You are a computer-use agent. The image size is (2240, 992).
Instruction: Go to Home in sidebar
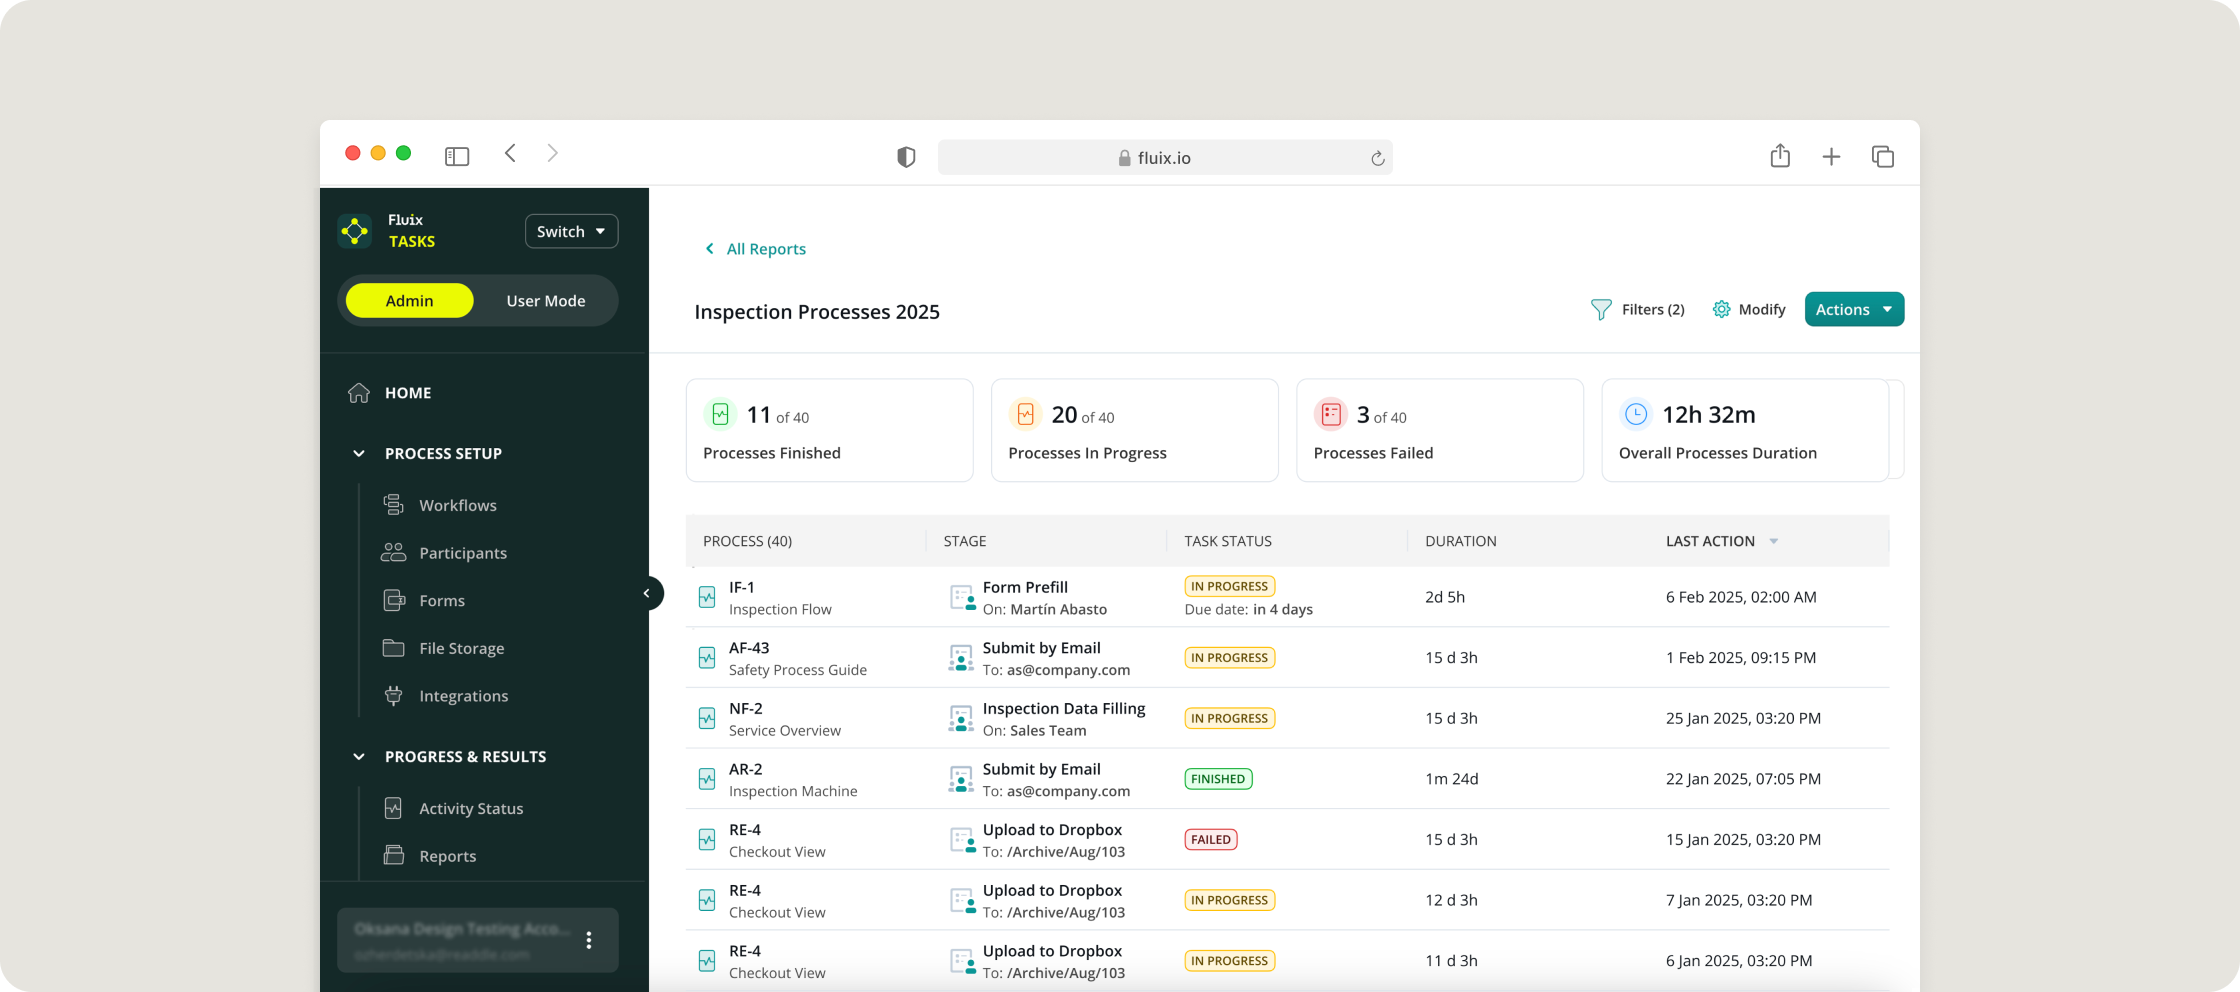[x=408, y=393]
